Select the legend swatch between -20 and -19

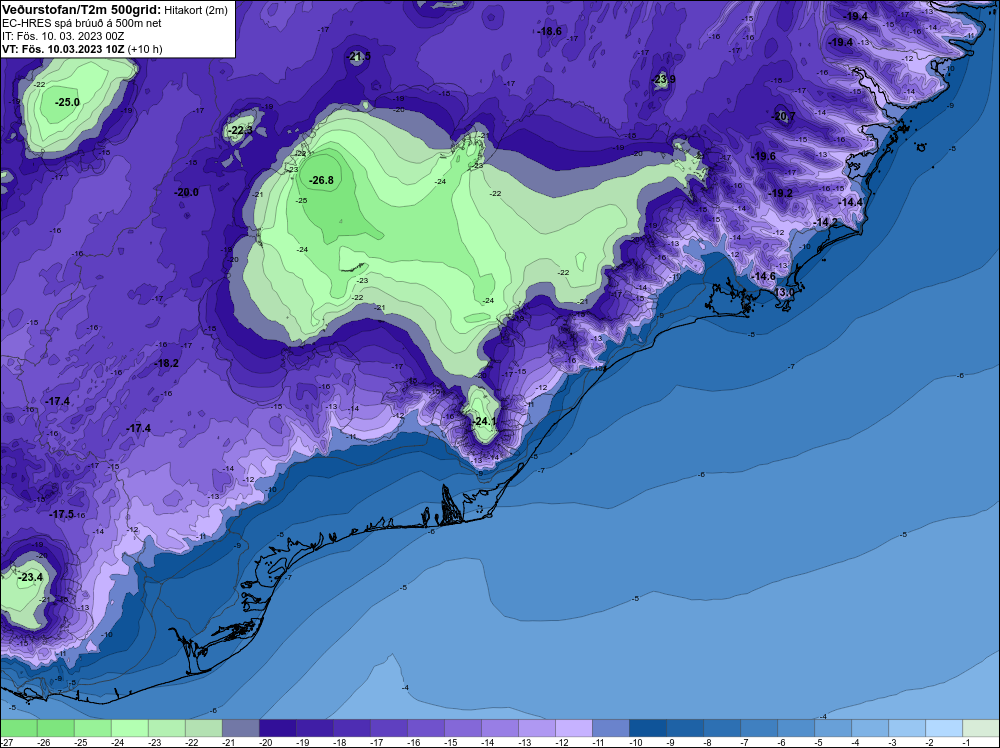(277, 728)
